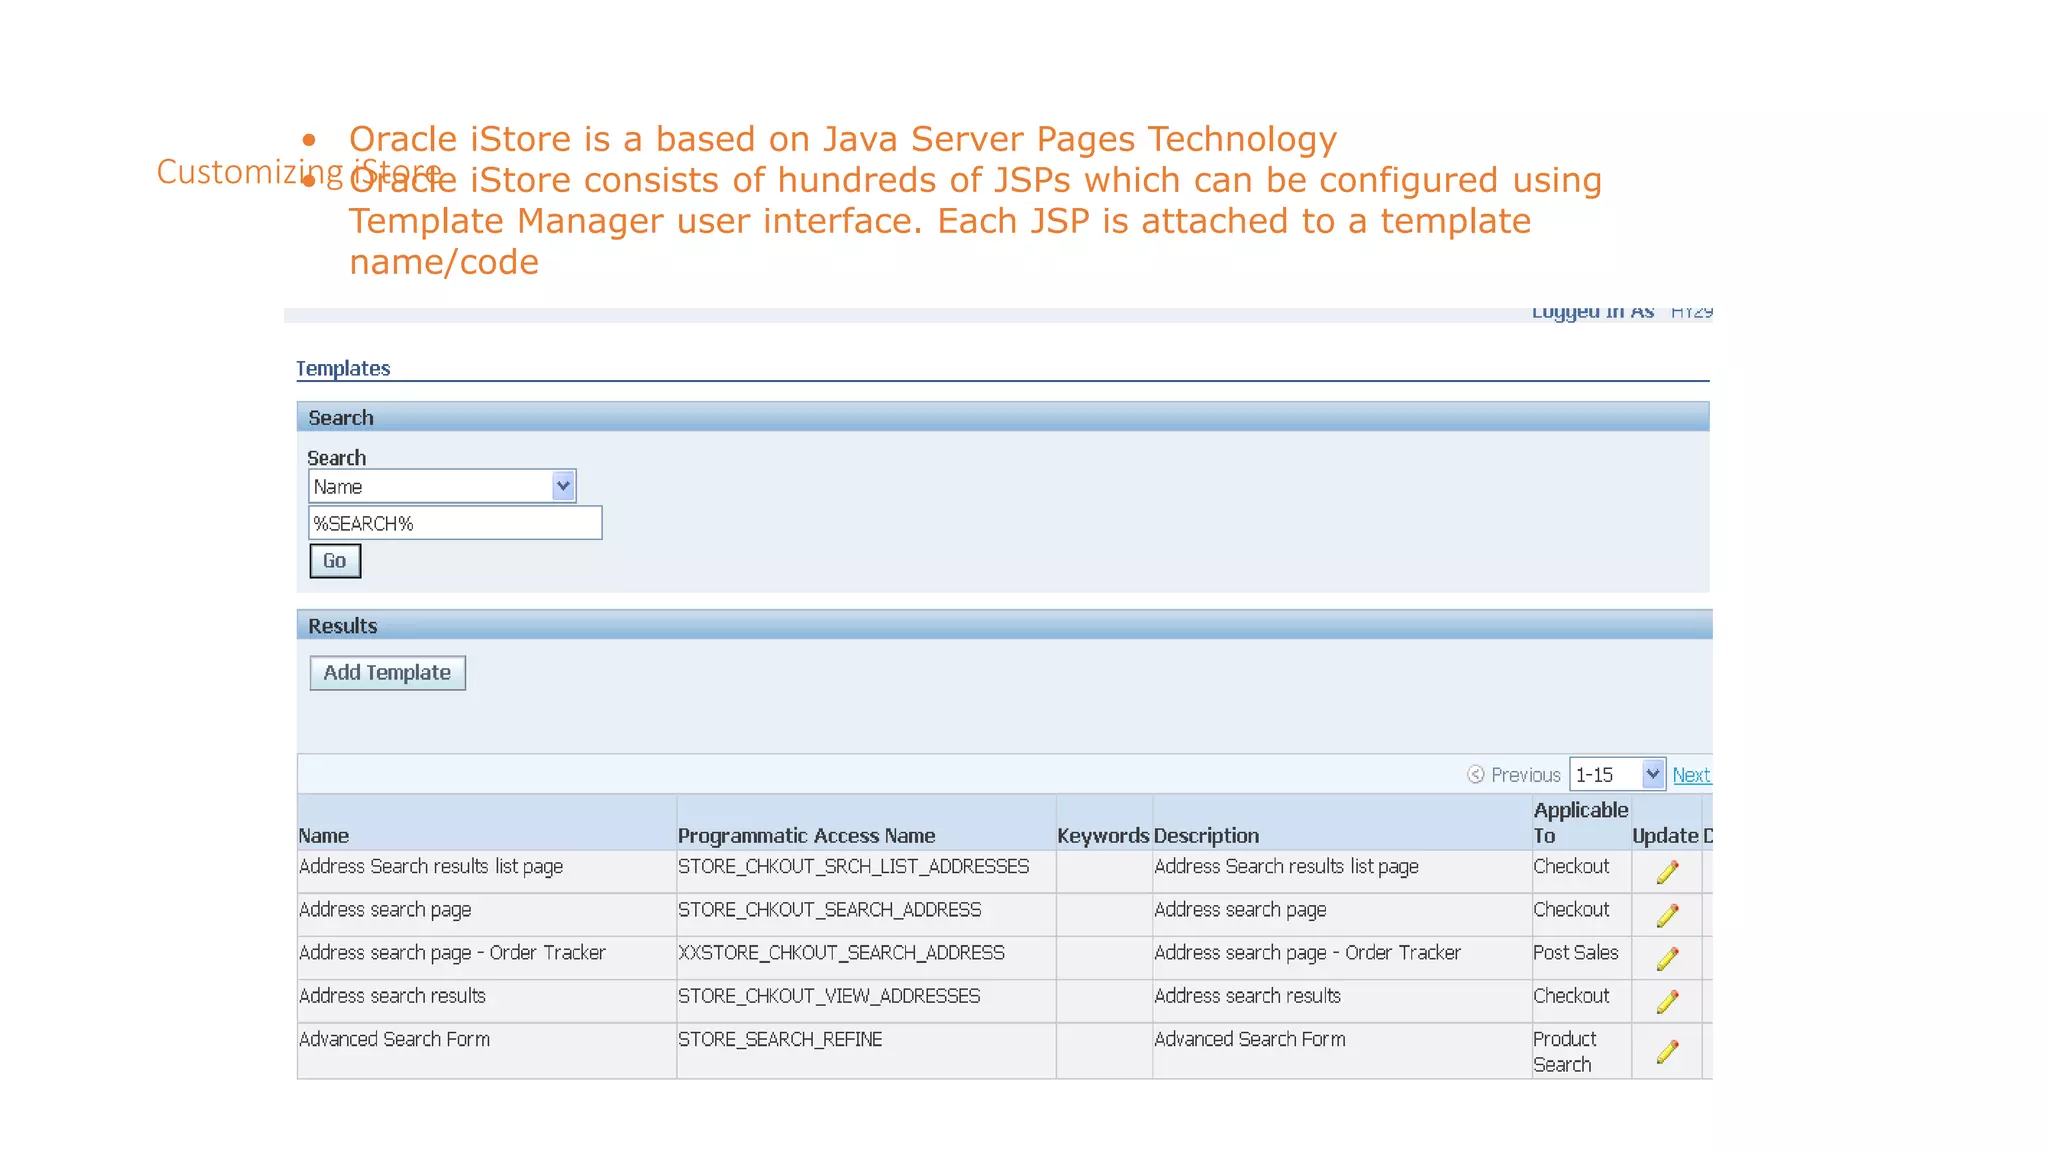Click the Previous pagination text
Image resolution: width=2048 pixels, height=1152 pixels.
(1526, 775)
